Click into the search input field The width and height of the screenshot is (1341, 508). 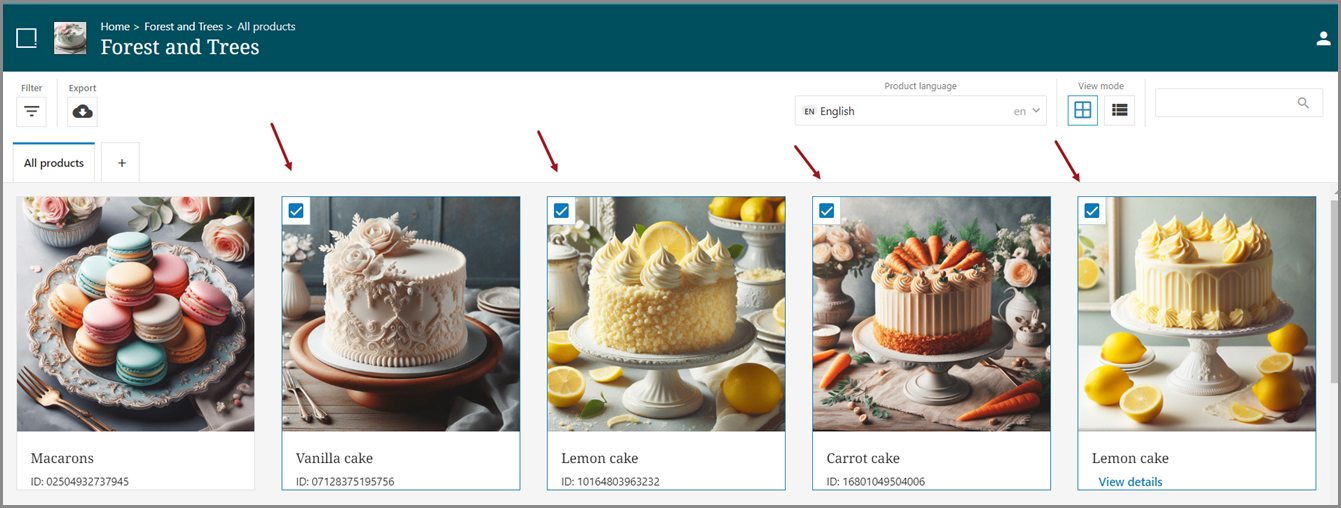click(1225, 103)
